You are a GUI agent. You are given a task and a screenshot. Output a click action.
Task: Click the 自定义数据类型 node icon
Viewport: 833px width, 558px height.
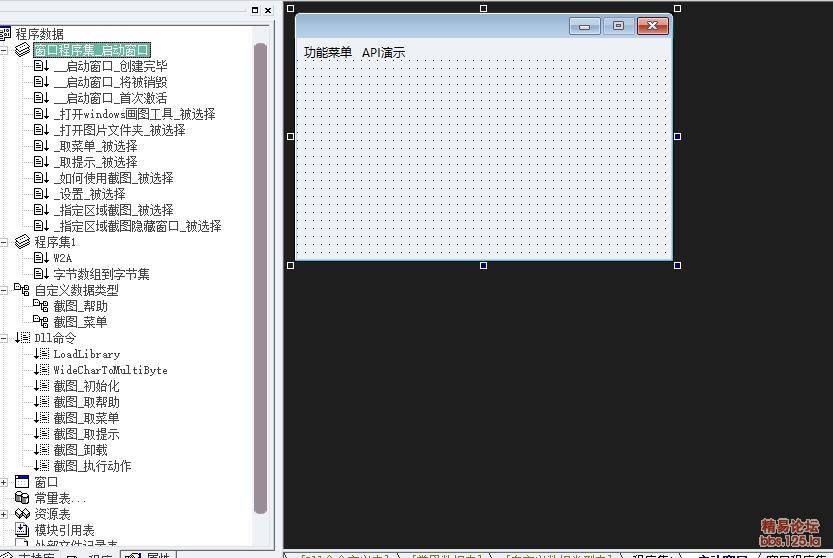coord(23,290)
